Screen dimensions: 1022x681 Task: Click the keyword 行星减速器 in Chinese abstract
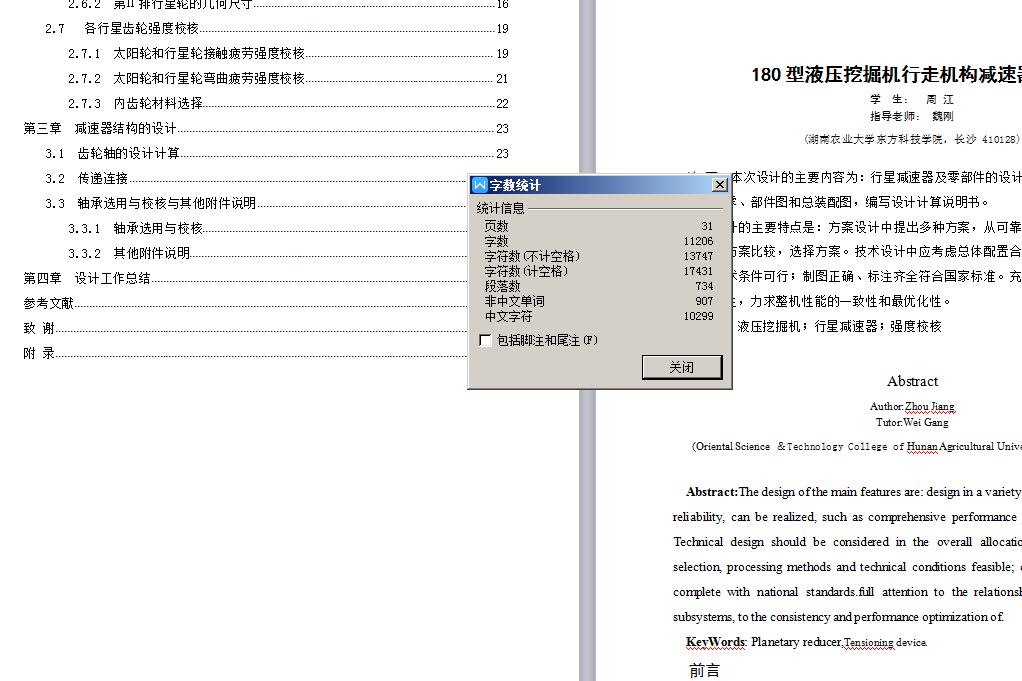click(x=845, y=326)
